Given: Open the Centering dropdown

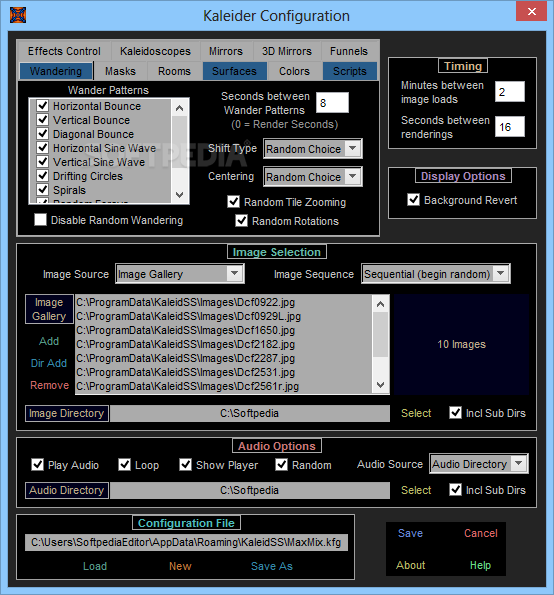Looking at the screenshot, I should [313, 176].
